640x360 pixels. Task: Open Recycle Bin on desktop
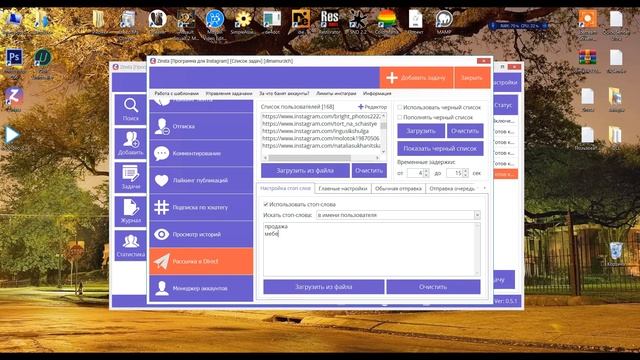tap(616, 251)
